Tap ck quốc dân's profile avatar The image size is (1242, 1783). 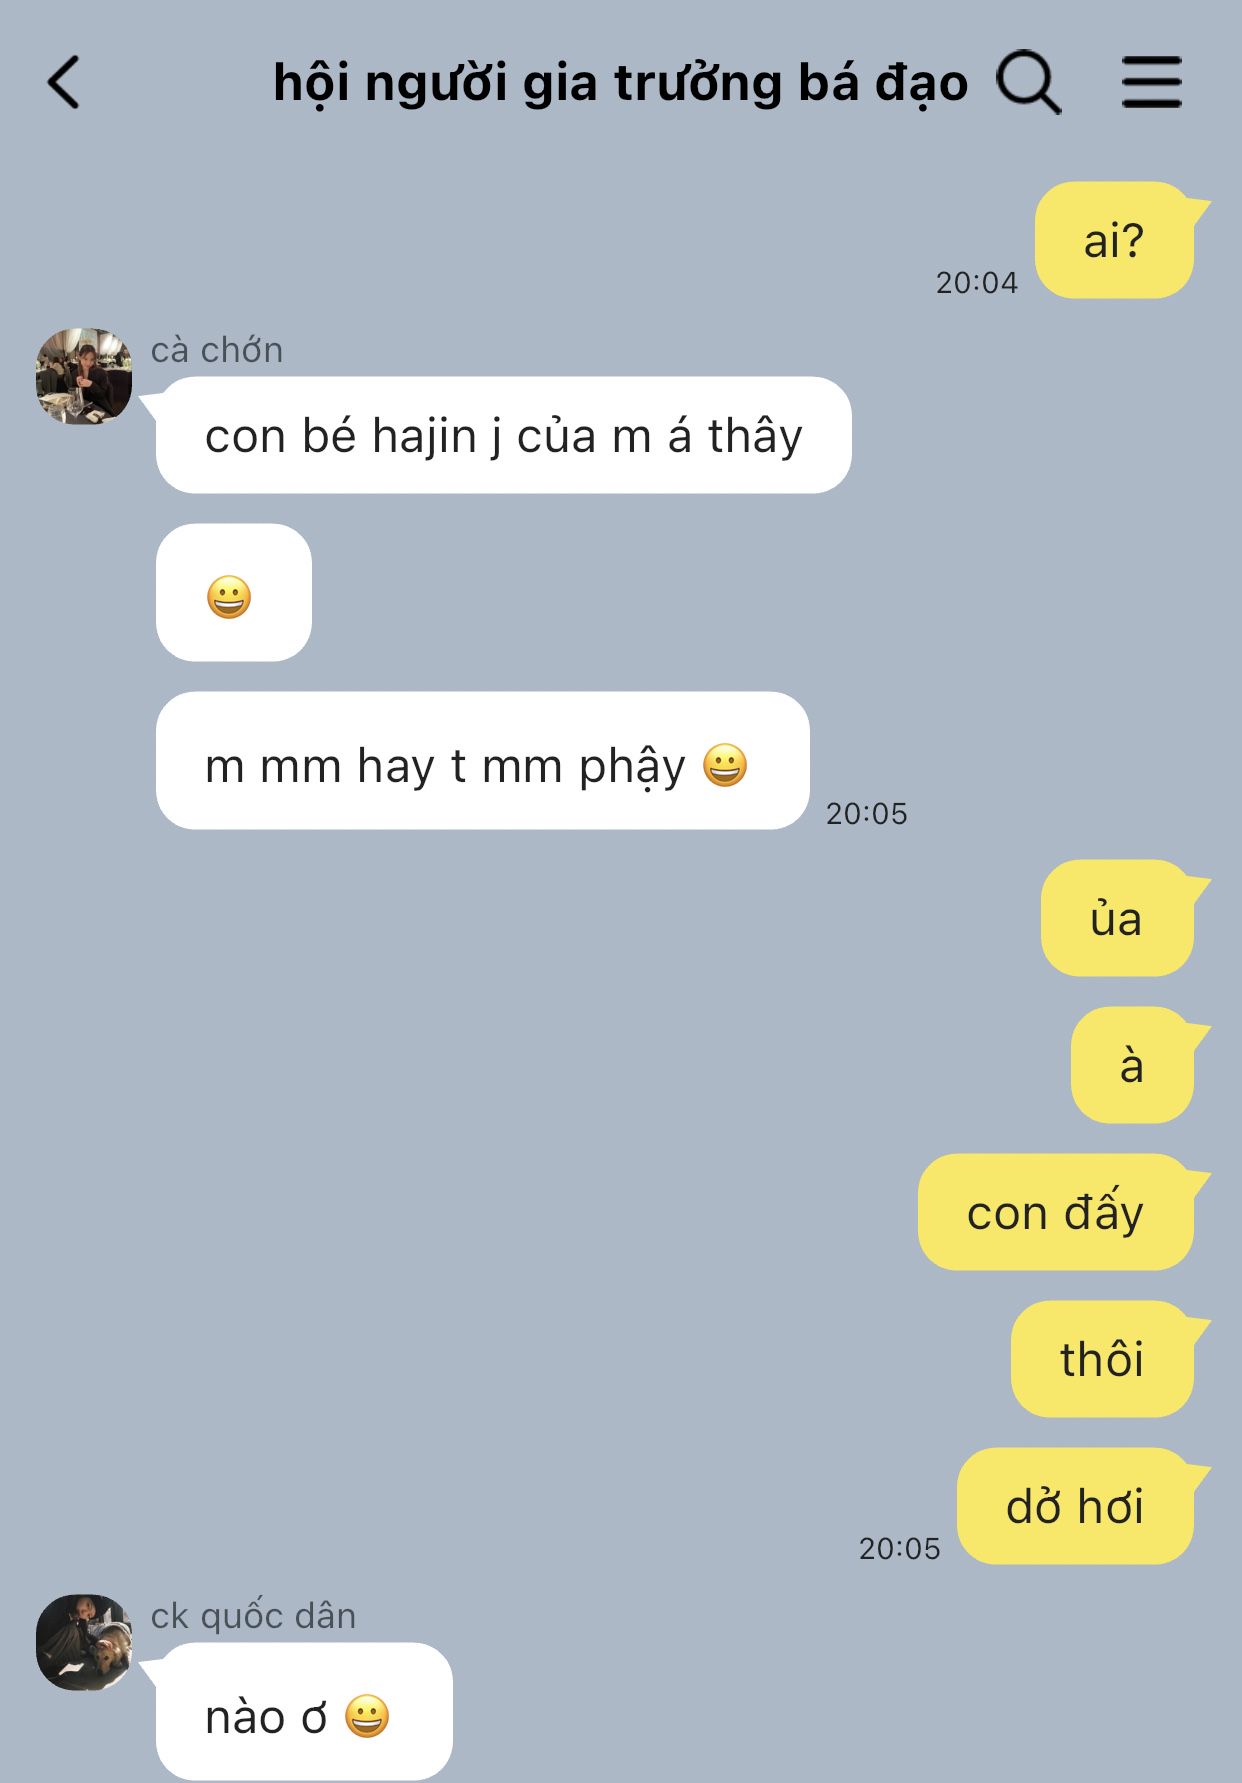click(84, 1642)
